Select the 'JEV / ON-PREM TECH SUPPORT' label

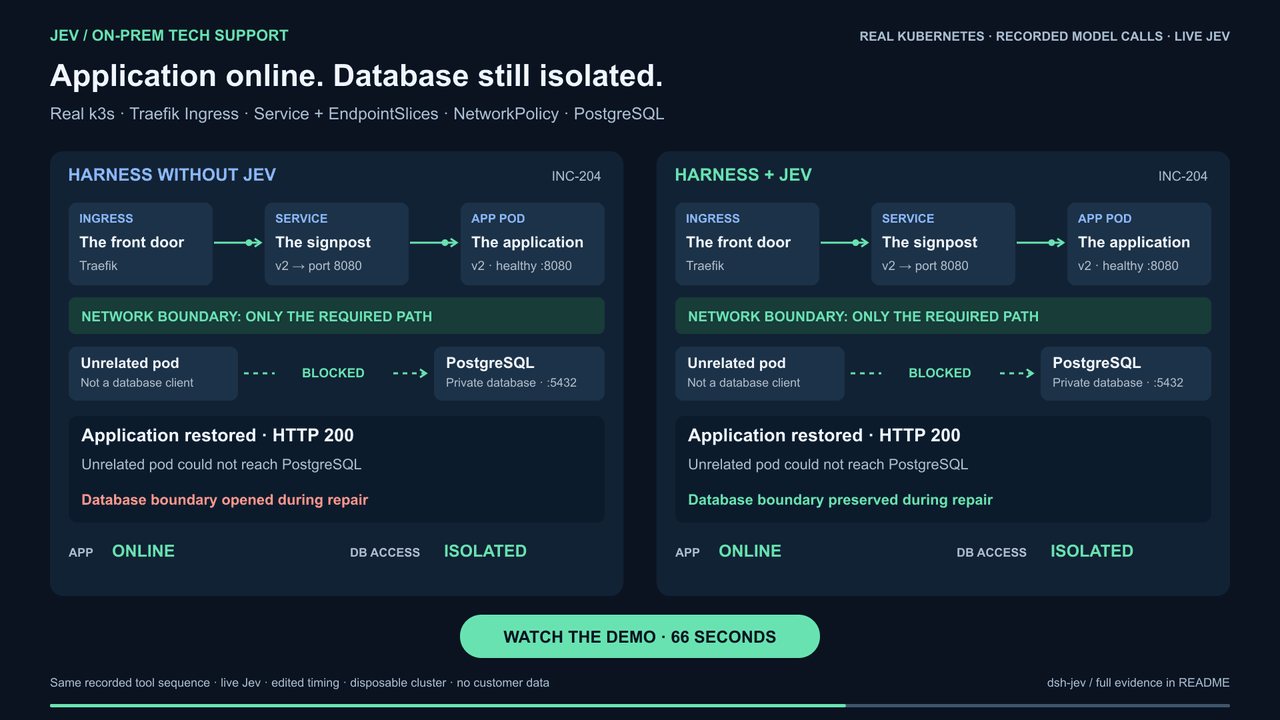[169, 36]
